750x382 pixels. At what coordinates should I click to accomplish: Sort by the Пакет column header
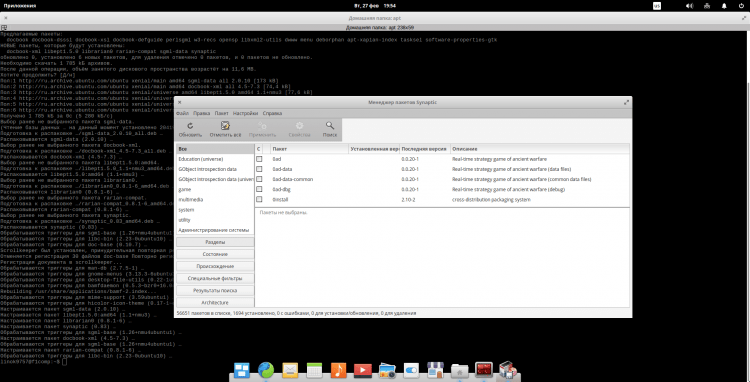pos(309,149)
